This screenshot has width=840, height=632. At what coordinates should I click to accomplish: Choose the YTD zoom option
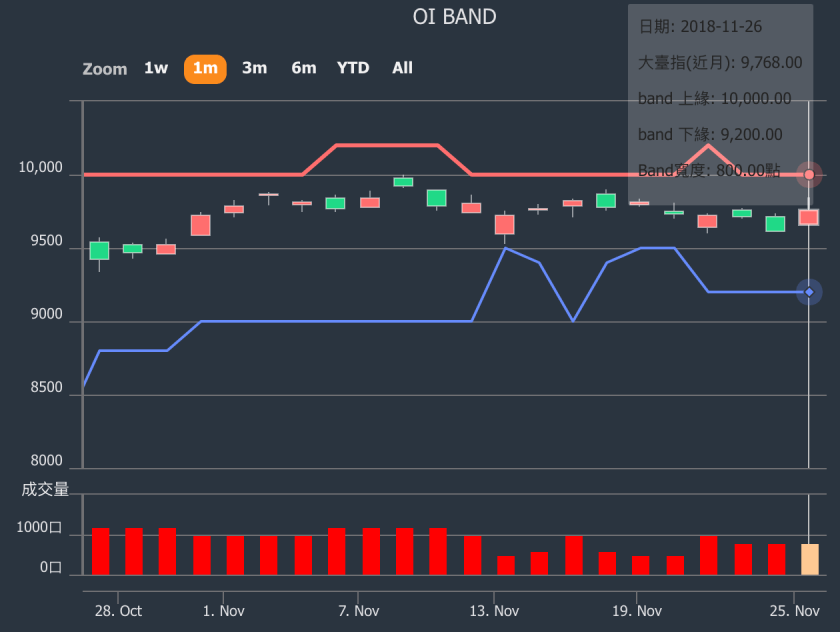(353, 68)
